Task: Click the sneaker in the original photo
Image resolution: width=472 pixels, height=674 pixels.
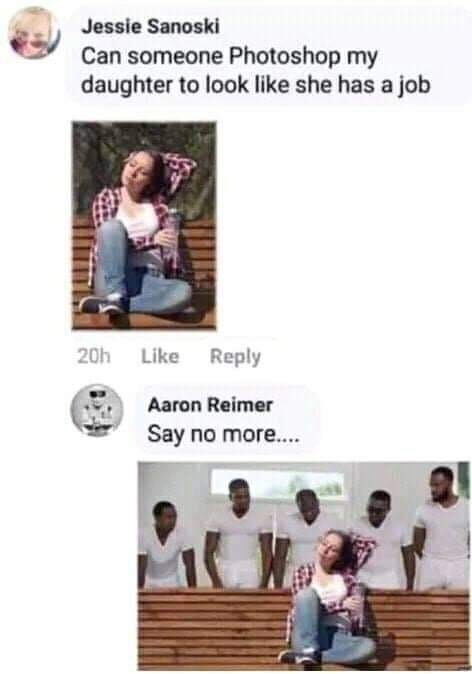Action: coord(100,304)
